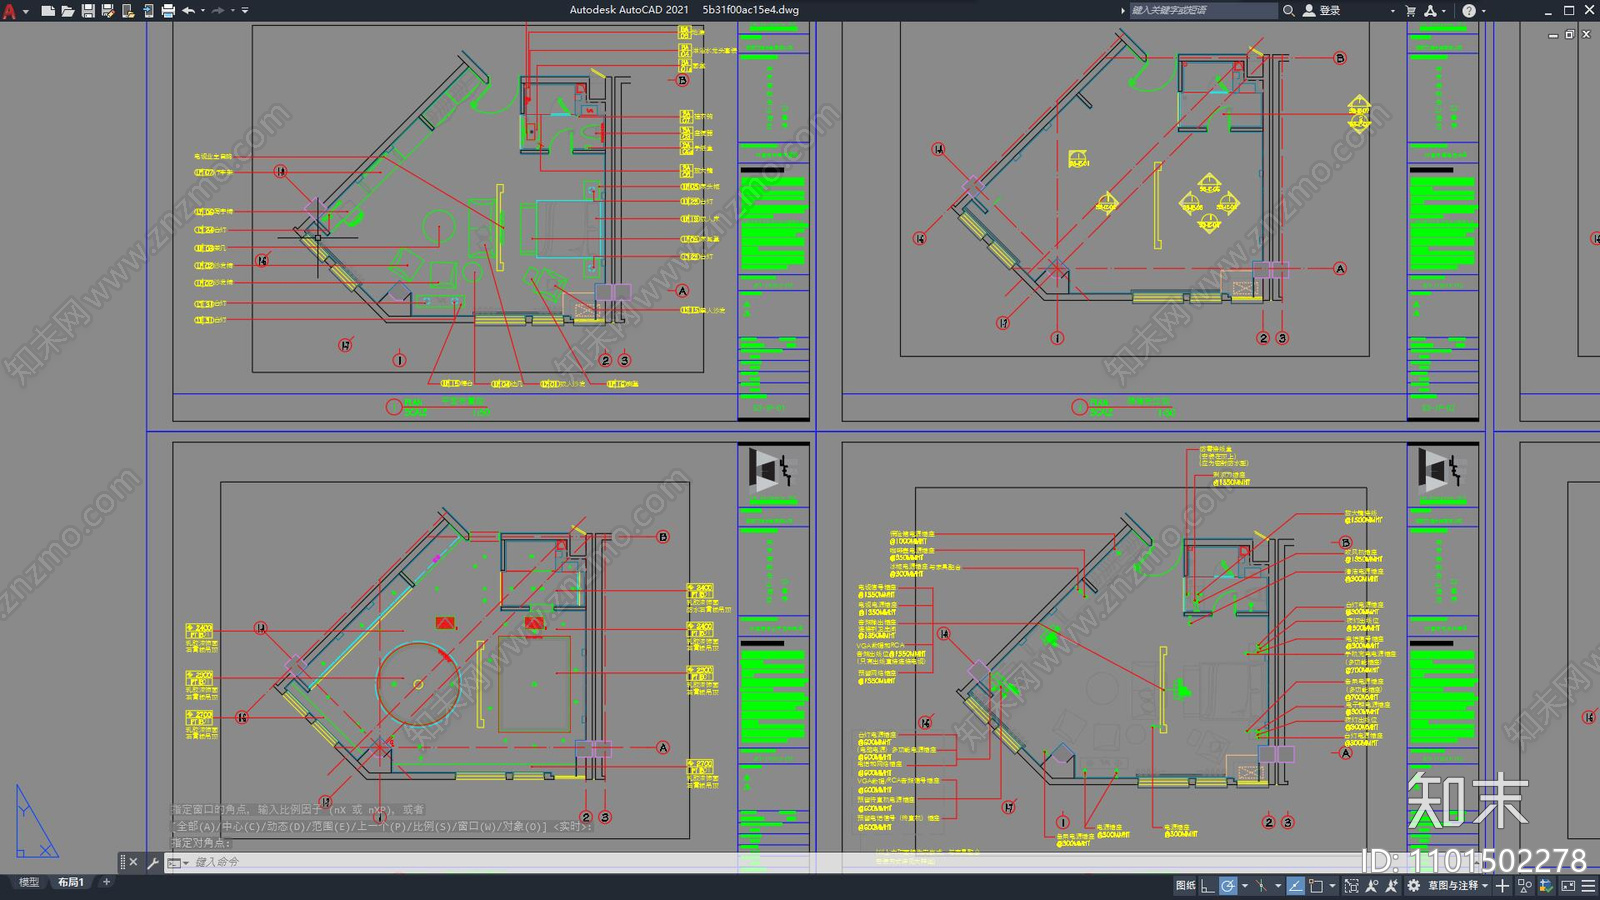The image size is (1600, 900).
Task: Open command line customize wrench icon
Action: click(153, 862)
